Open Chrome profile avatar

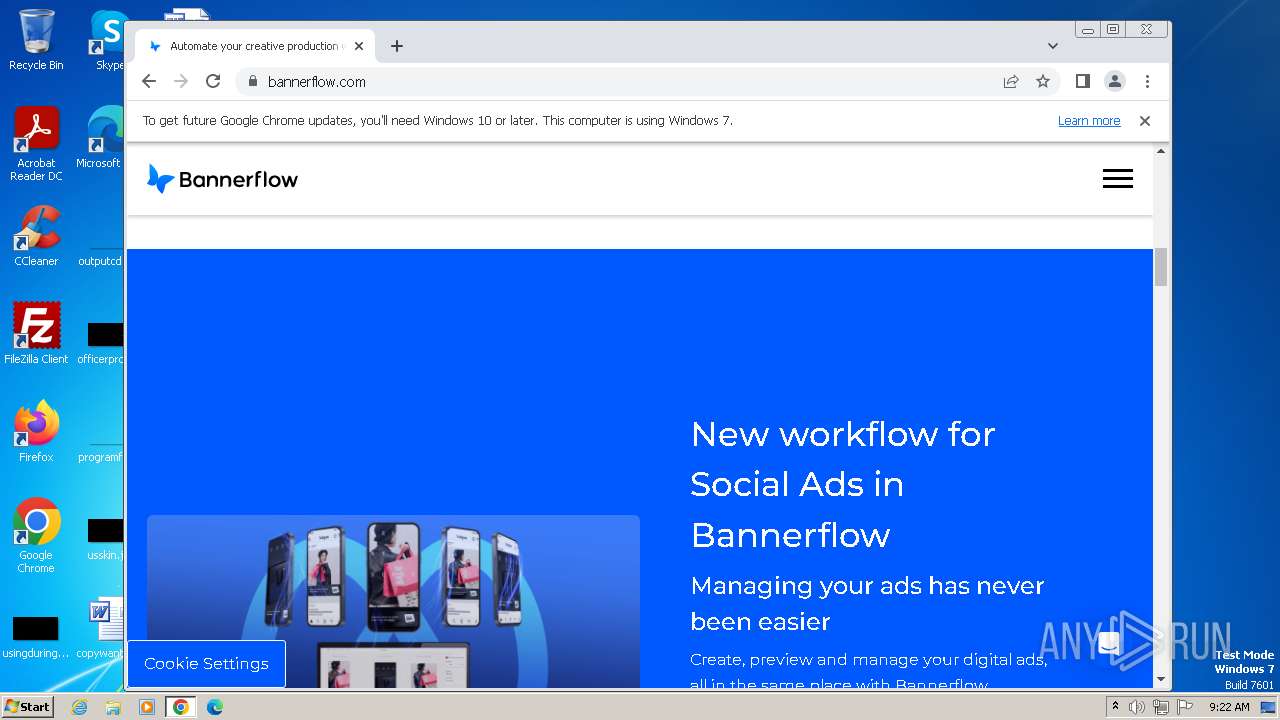[x=1115, y=82]
